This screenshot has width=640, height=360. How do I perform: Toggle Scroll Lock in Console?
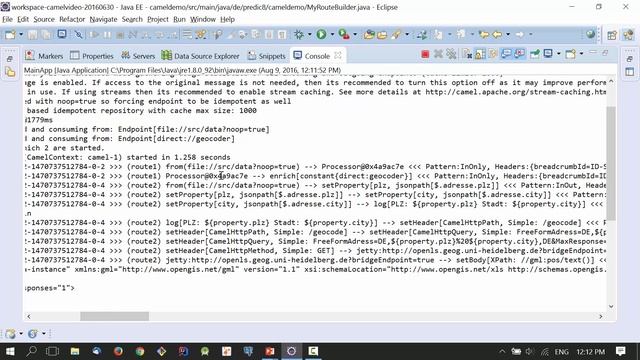click(480, 54)
